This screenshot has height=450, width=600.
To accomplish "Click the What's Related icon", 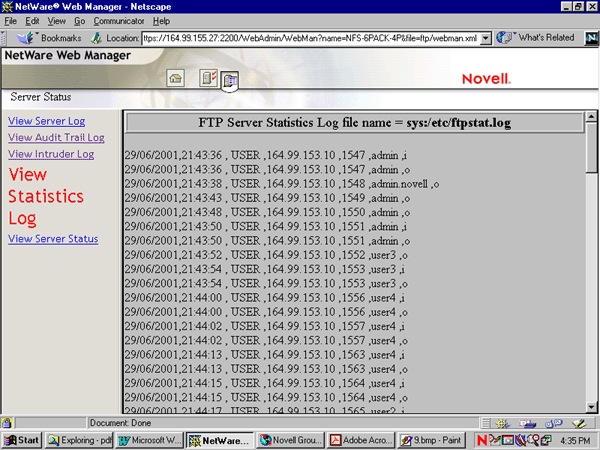I will point(505,38).
